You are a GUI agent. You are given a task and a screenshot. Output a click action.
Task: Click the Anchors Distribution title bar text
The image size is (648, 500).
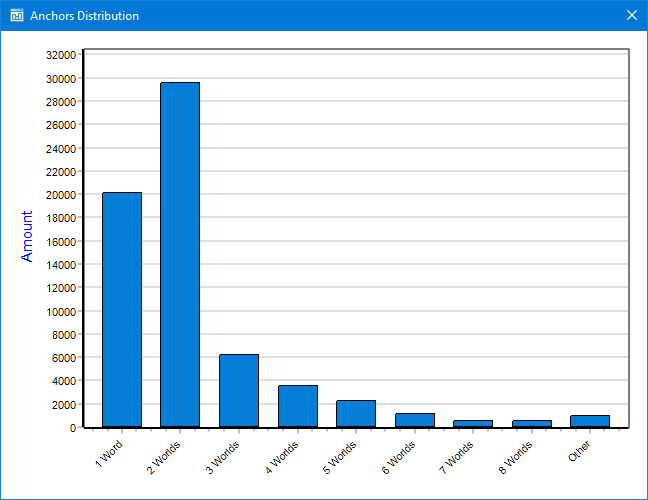(x=85, y=16)
